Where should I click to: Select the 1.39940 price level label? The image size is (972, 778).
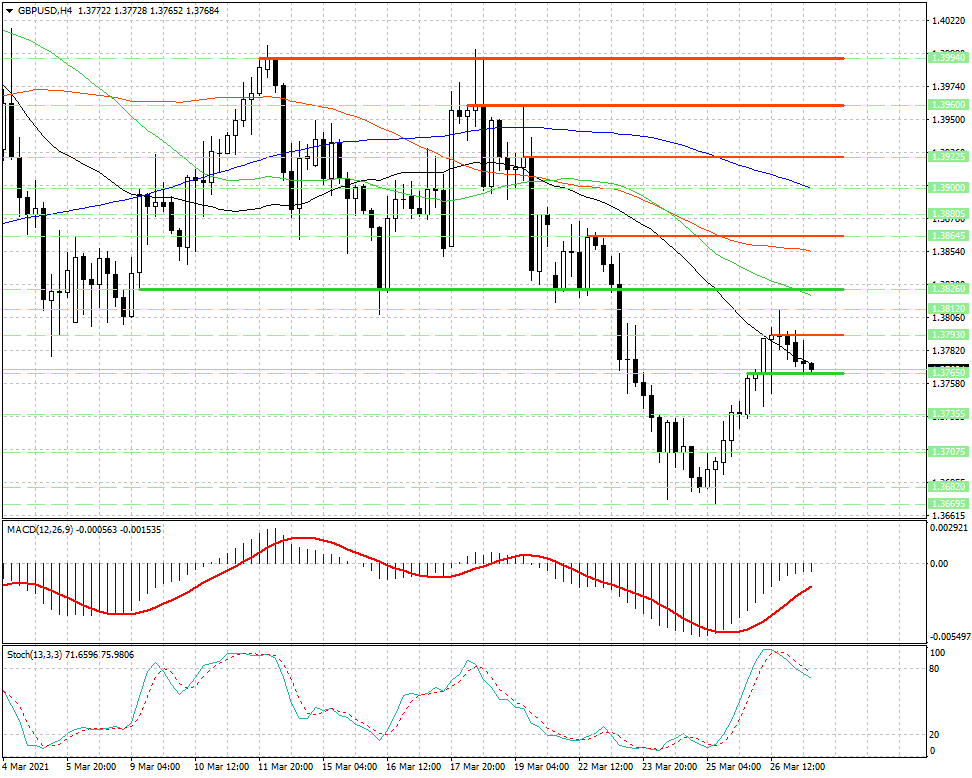948,57
